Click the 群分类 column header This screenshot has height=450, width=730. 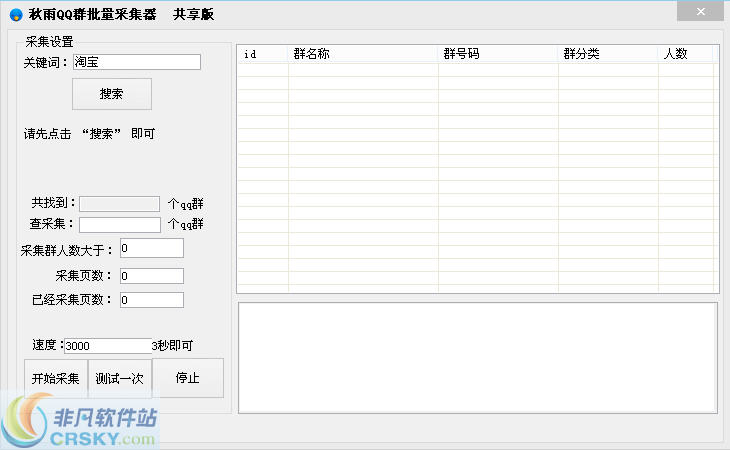[x=608, y=54]
